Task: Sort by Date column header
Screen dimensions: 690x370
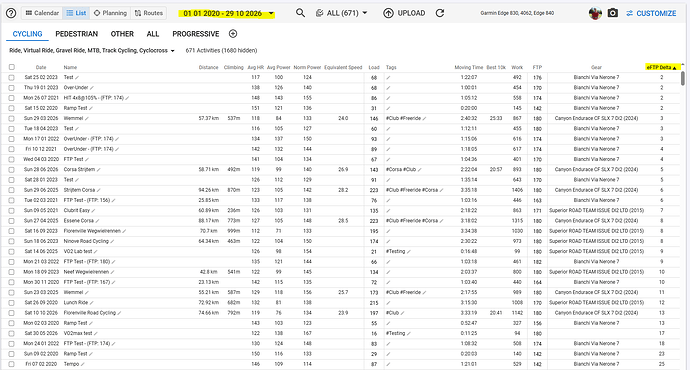Action: 41,67
